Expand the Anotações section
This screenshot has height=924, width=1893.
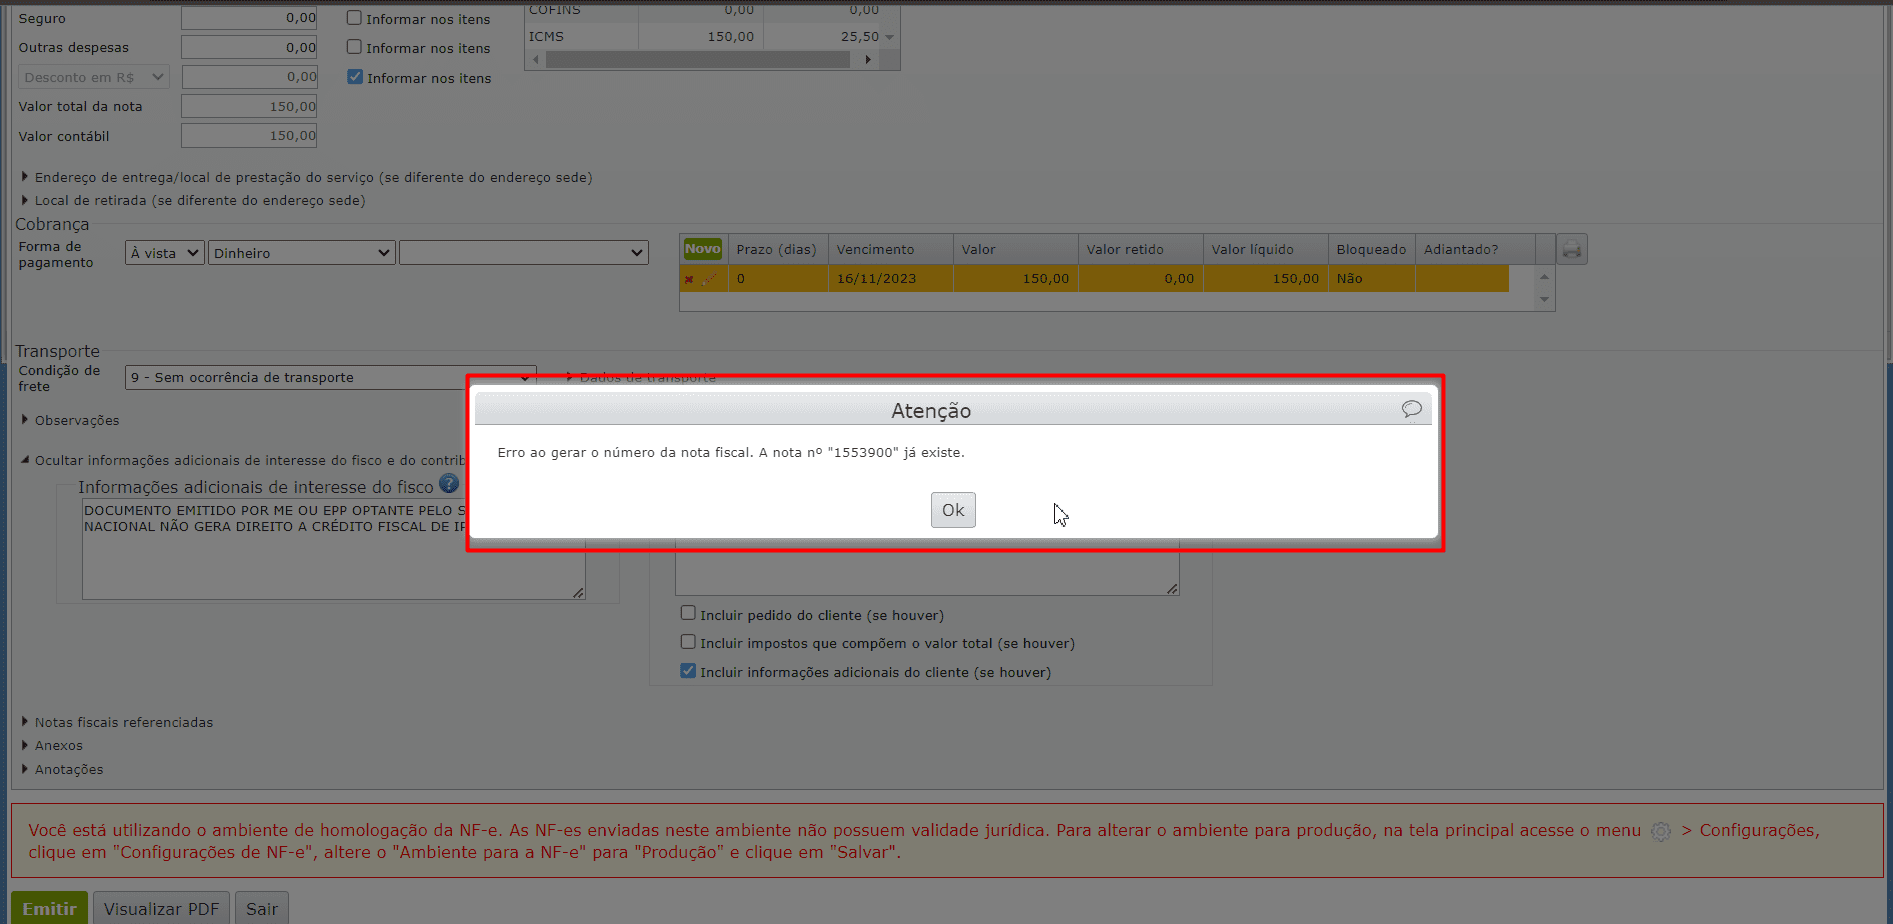tap(62, 769)
